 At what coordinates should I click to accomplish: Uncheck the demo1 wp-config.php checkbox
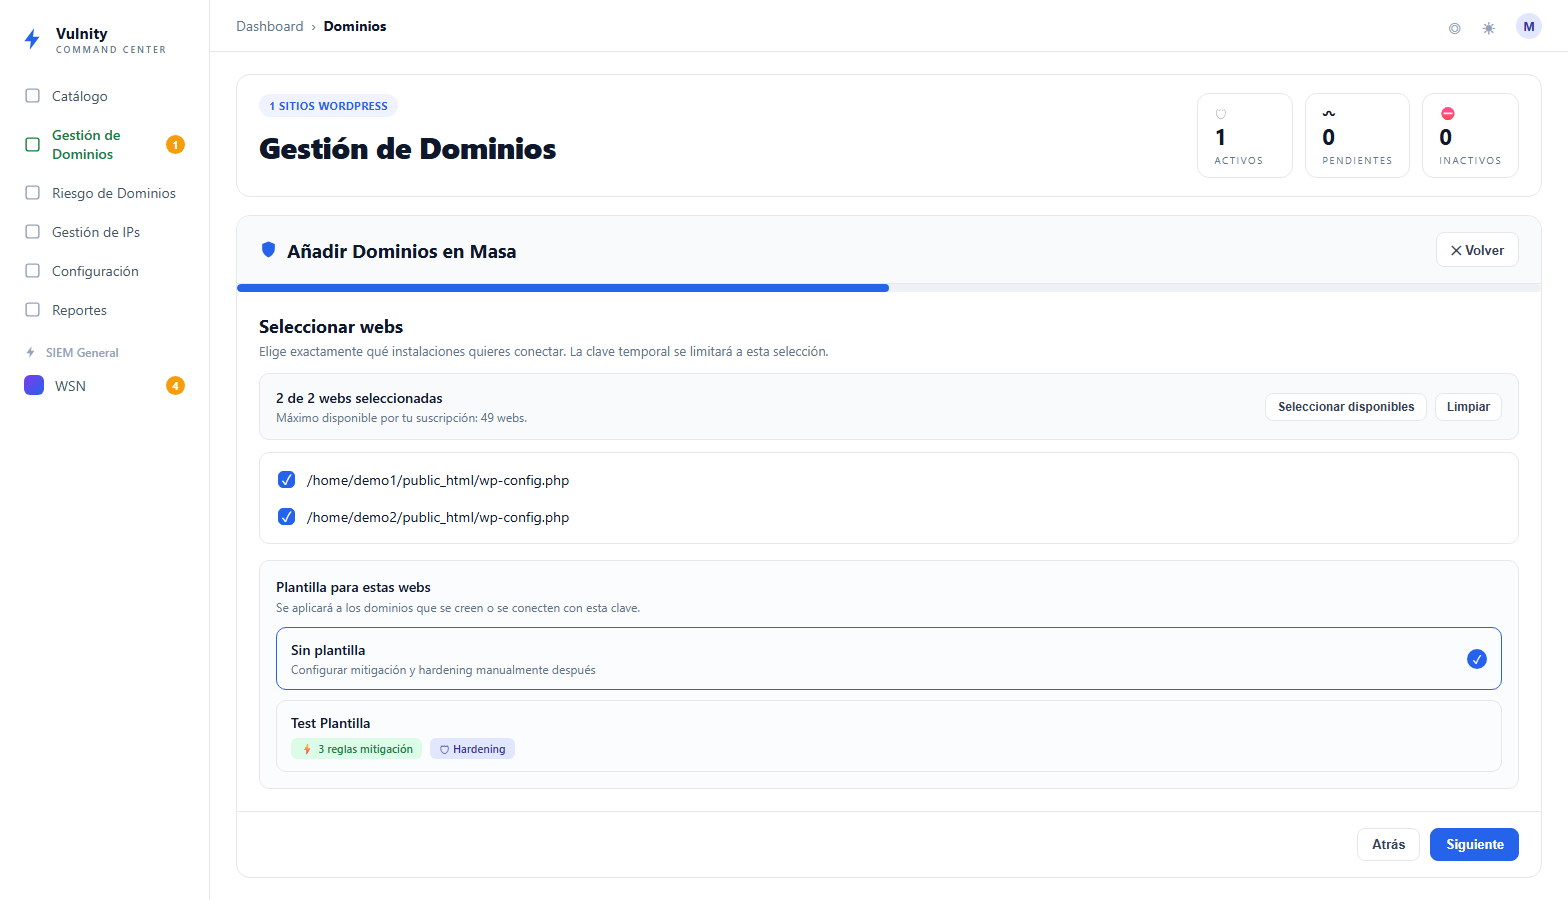coord(286,480)
